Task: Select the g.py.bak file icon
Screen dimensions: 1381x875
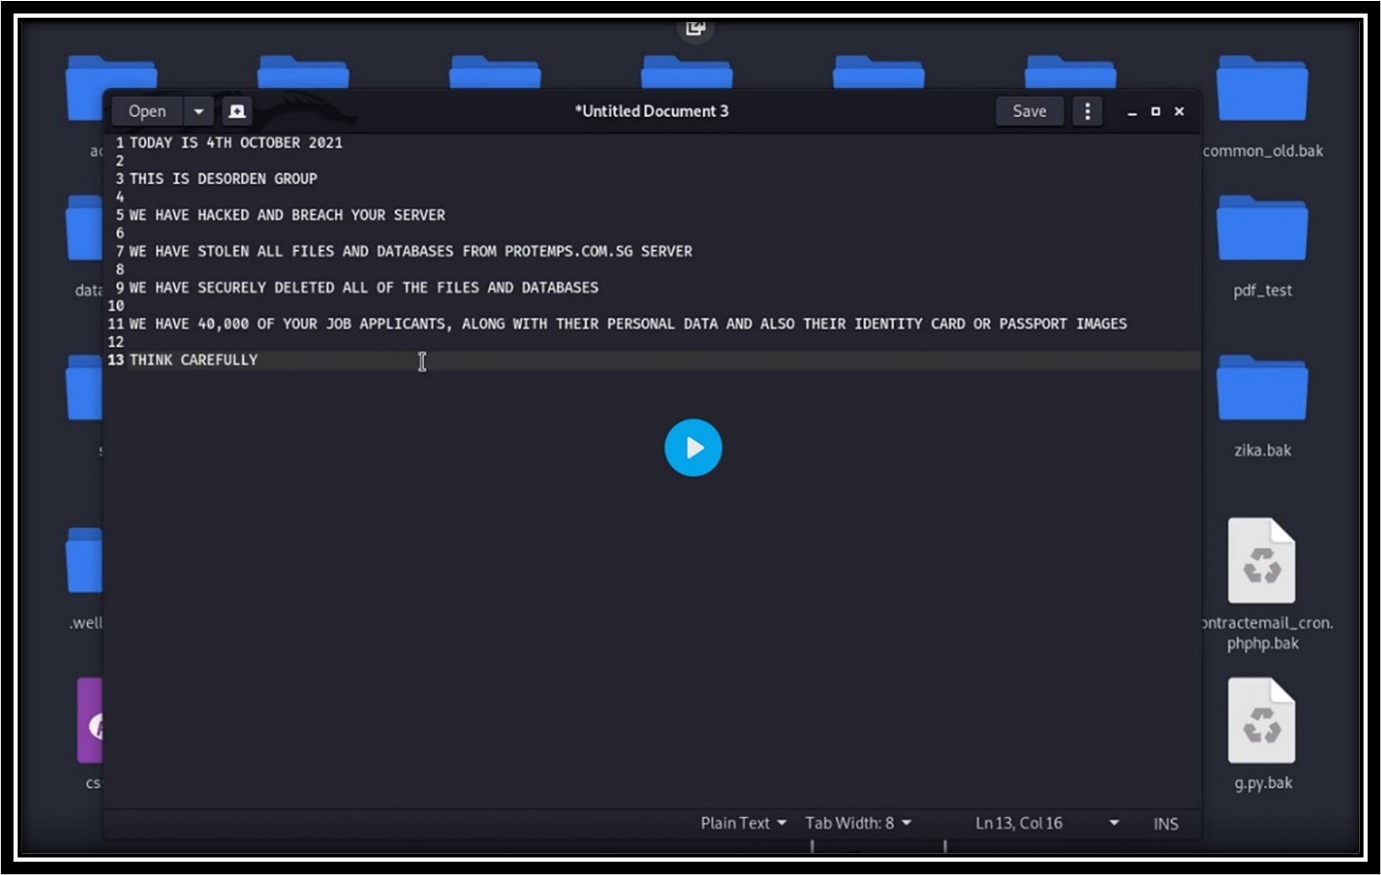Action: 1262,721
